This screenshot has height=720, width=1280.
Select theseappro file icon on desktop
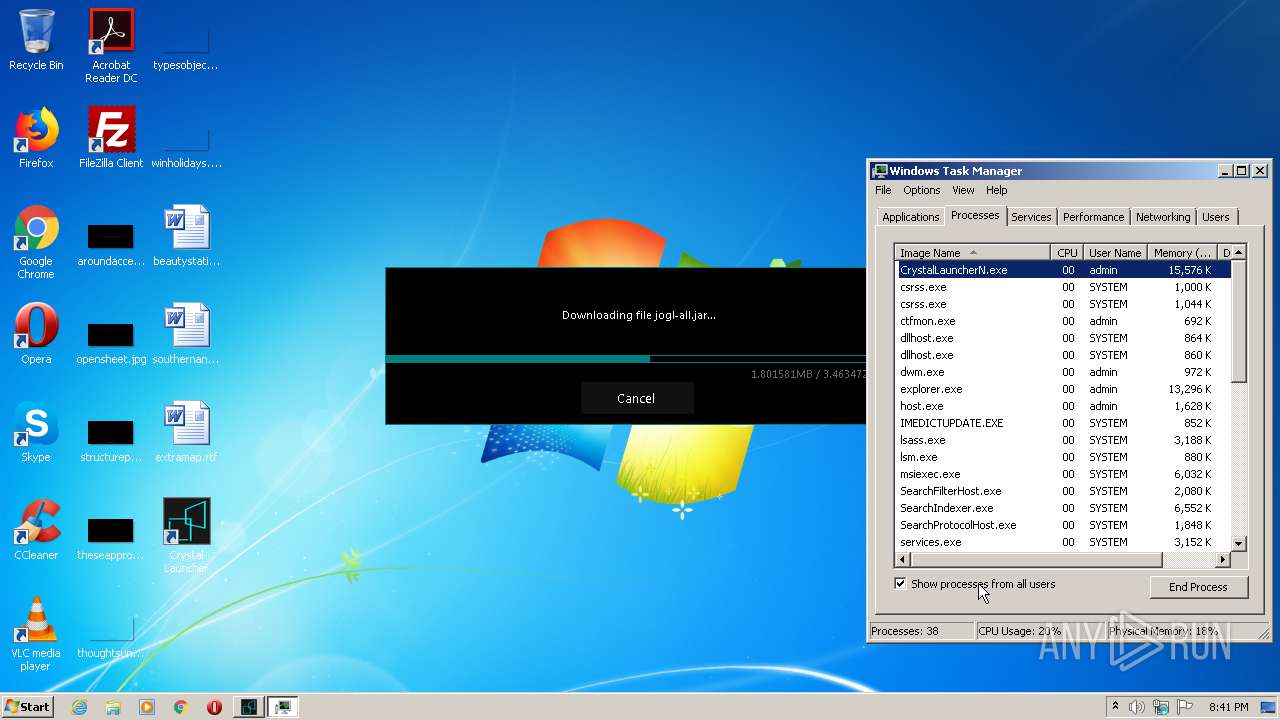pos(111,537)
